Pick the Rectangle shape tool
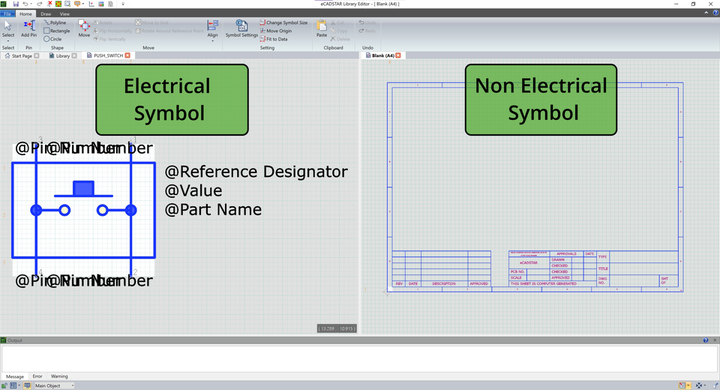The image size is (720, 390). click(x=57, y=31)
